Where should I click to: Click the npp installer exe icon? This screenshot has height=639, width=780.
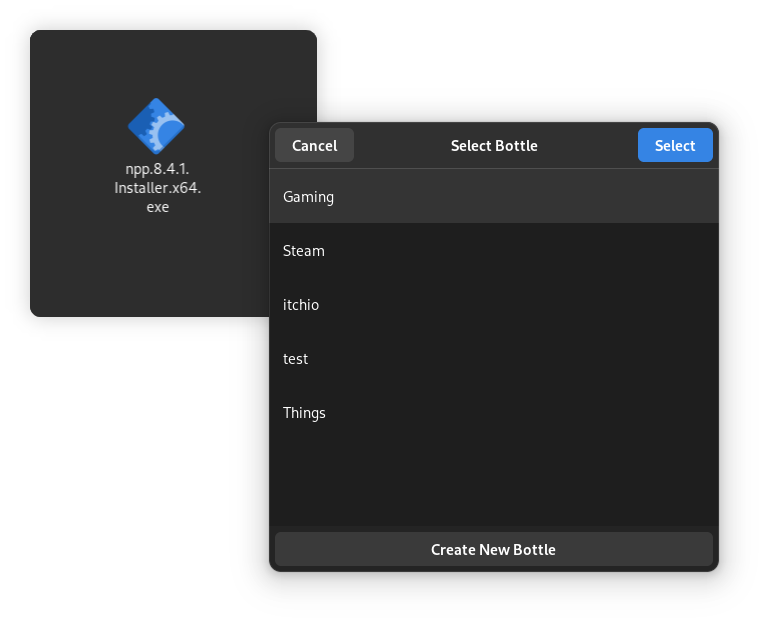click(156, 127)
